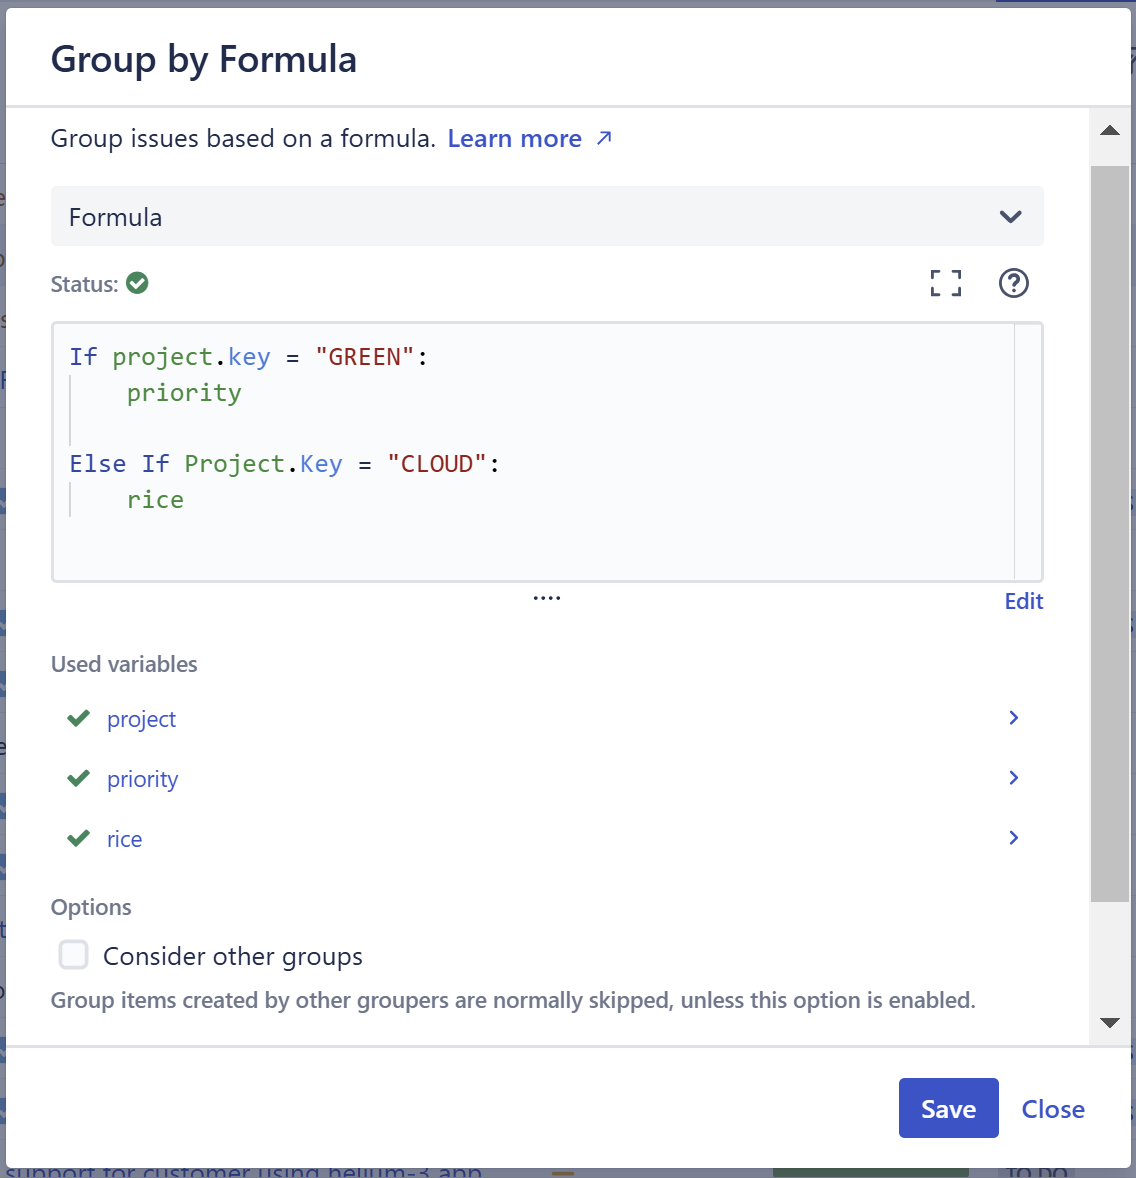Click the checkmark beside the project variable
Image resolution: width=1136 pixels, height=1178 pixels.
pos(78,718)
